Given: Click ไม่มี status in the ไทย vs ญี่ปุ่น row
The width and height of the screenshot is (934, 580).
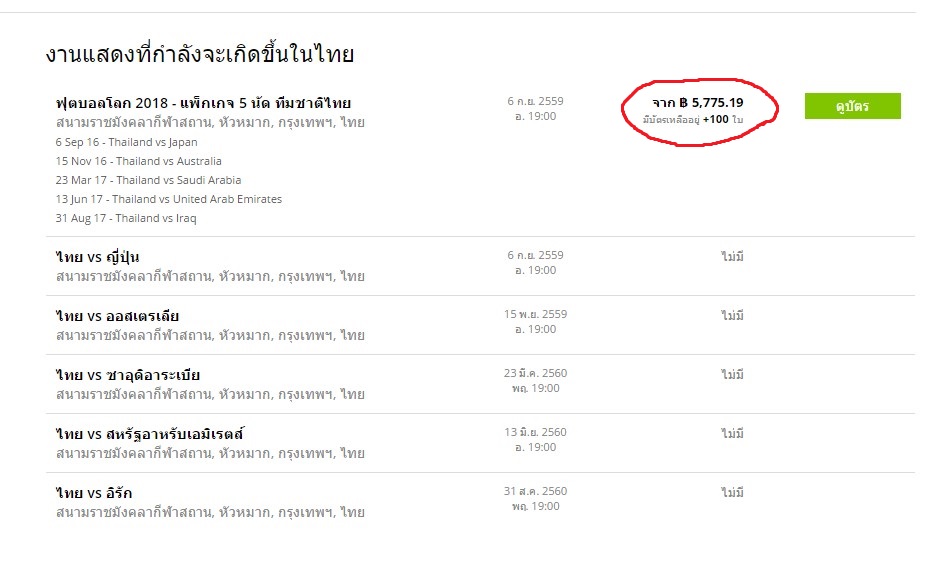Looking at the screenshot, I should tap(732, 257).
